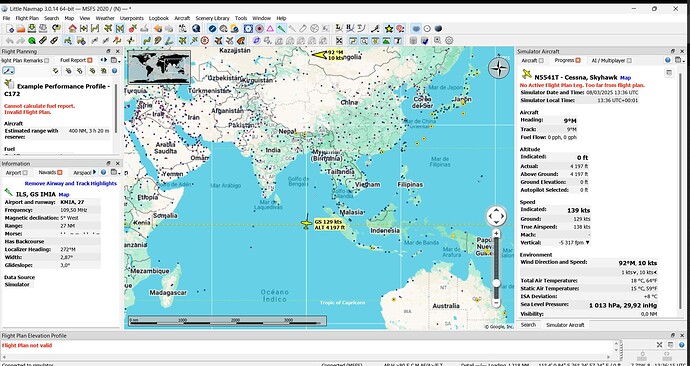Click the New Flight Plan toolbar icon

pos(10,29)
